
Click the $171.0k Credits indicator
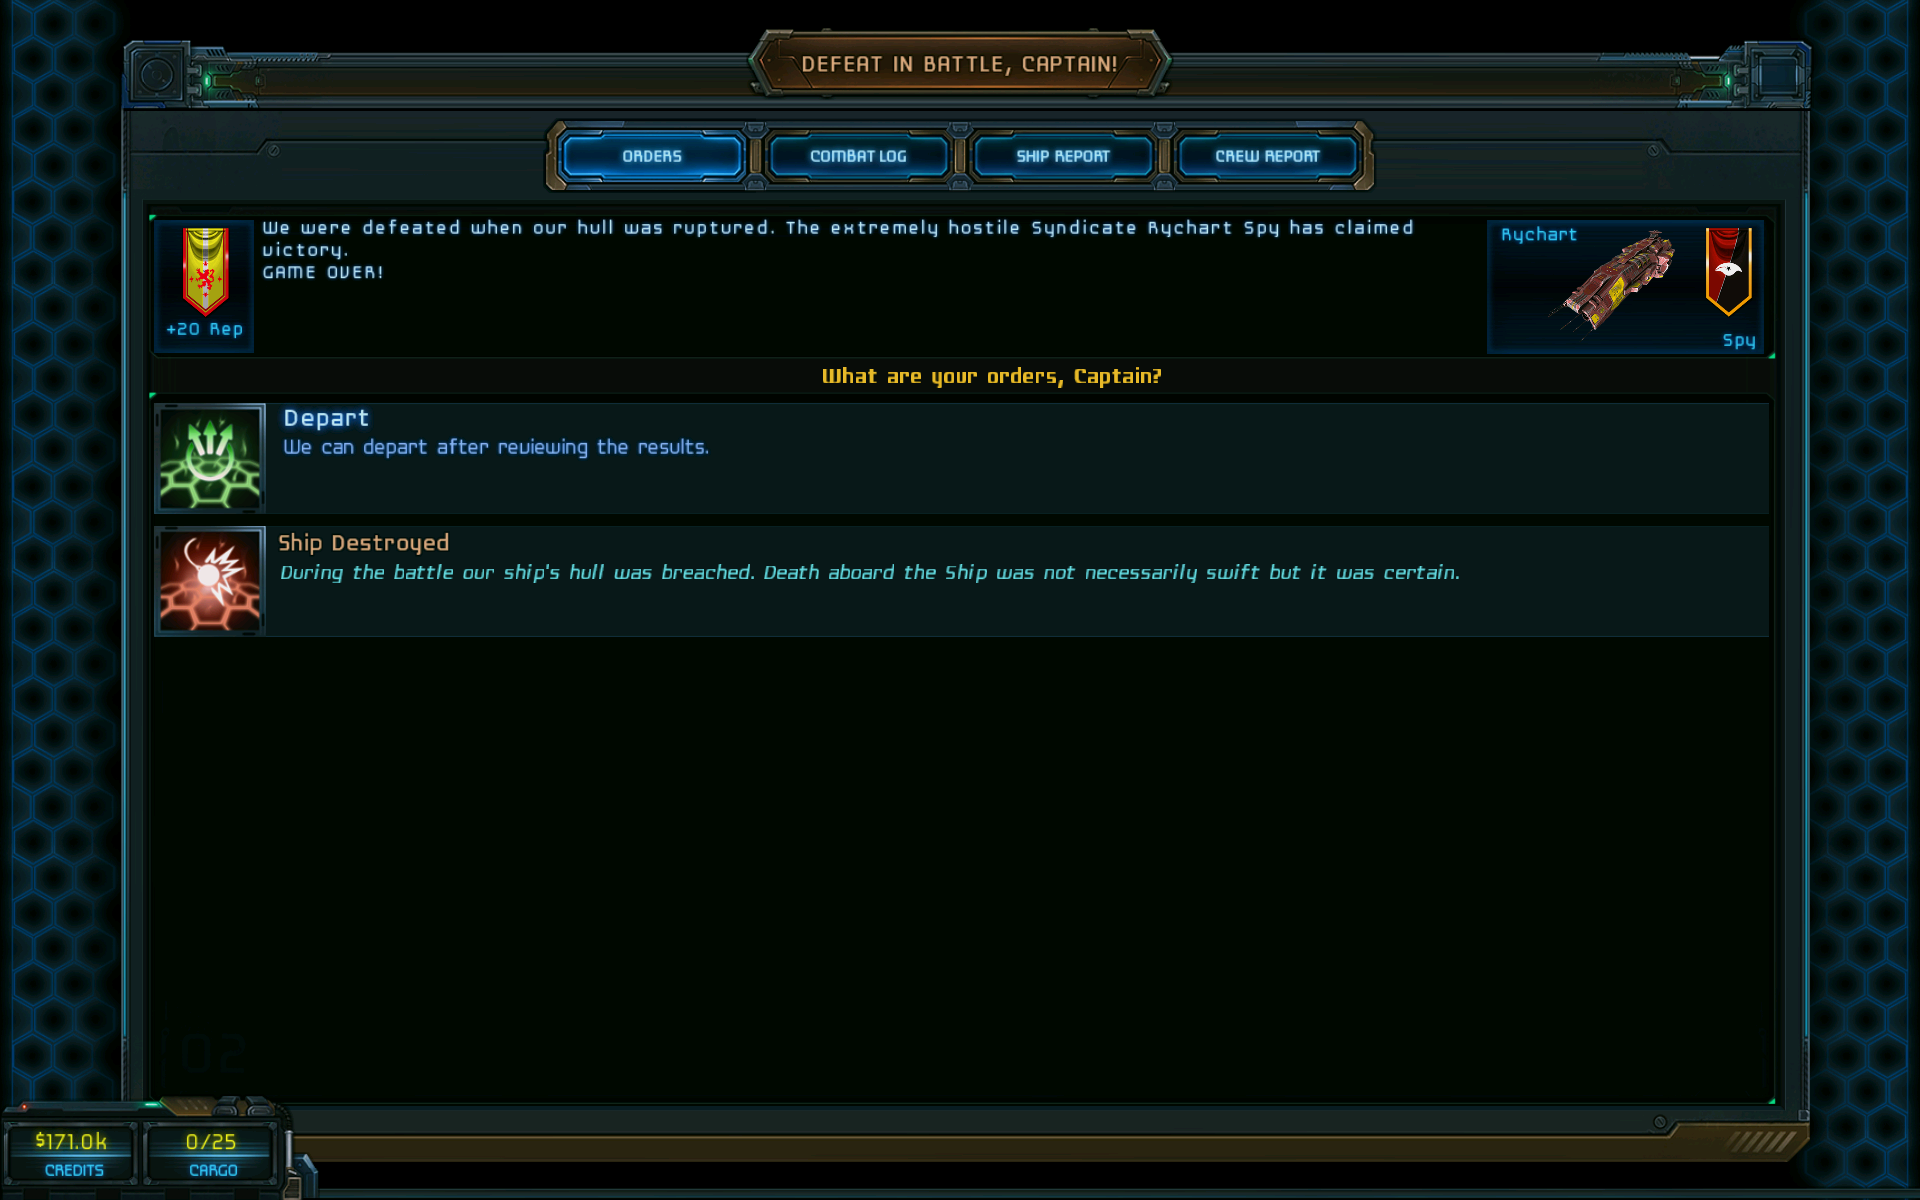pyautogui.click(x=71, y=1153)
